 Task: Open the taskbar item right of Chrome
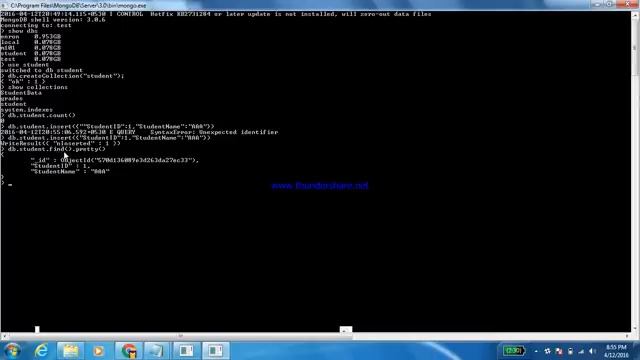157,351
